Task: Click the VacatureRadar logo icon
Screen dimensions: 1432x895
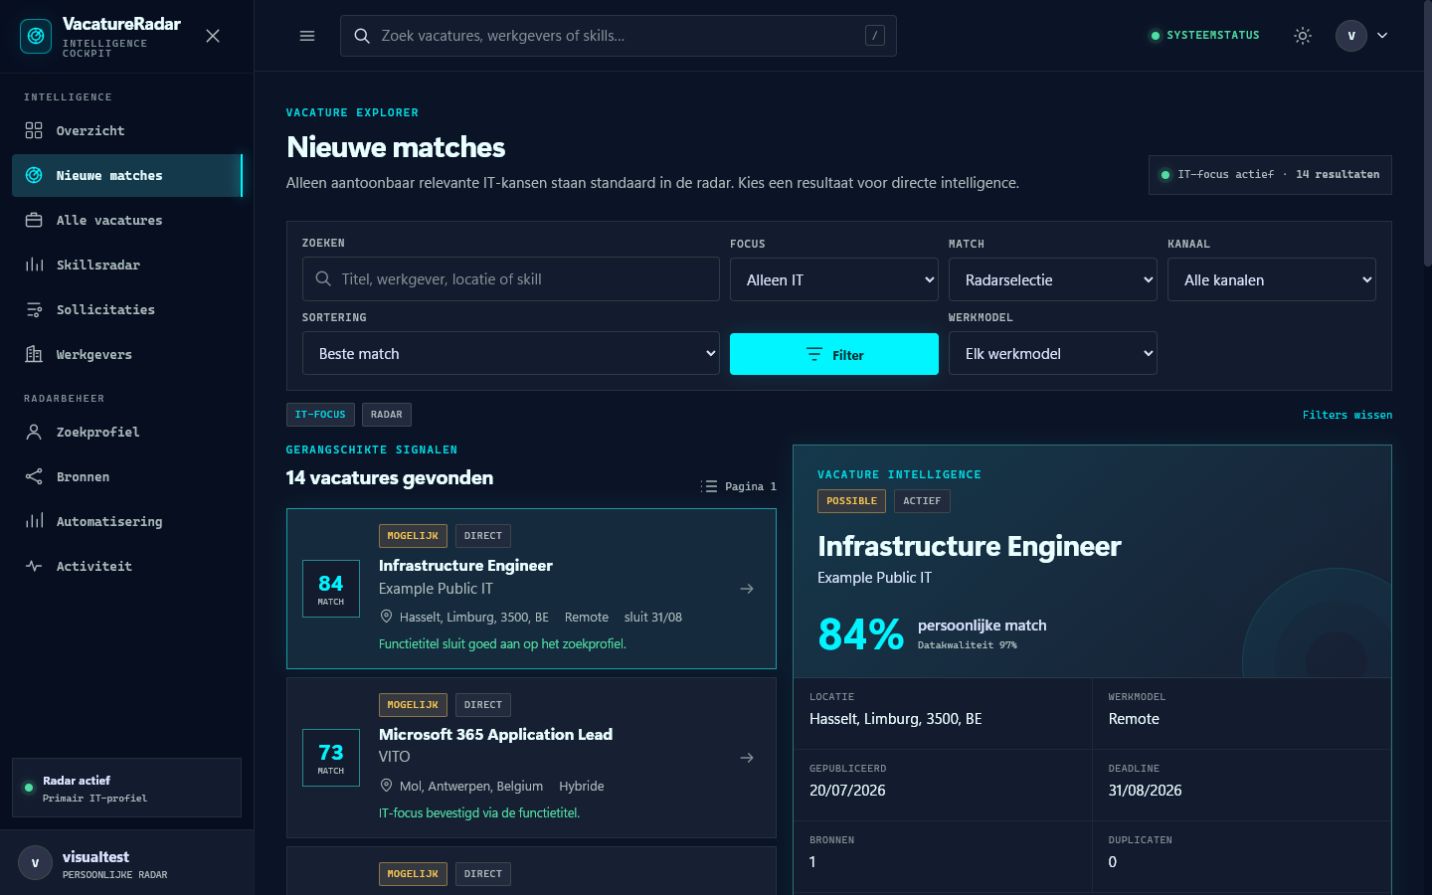Action: (x=36, y=36)
